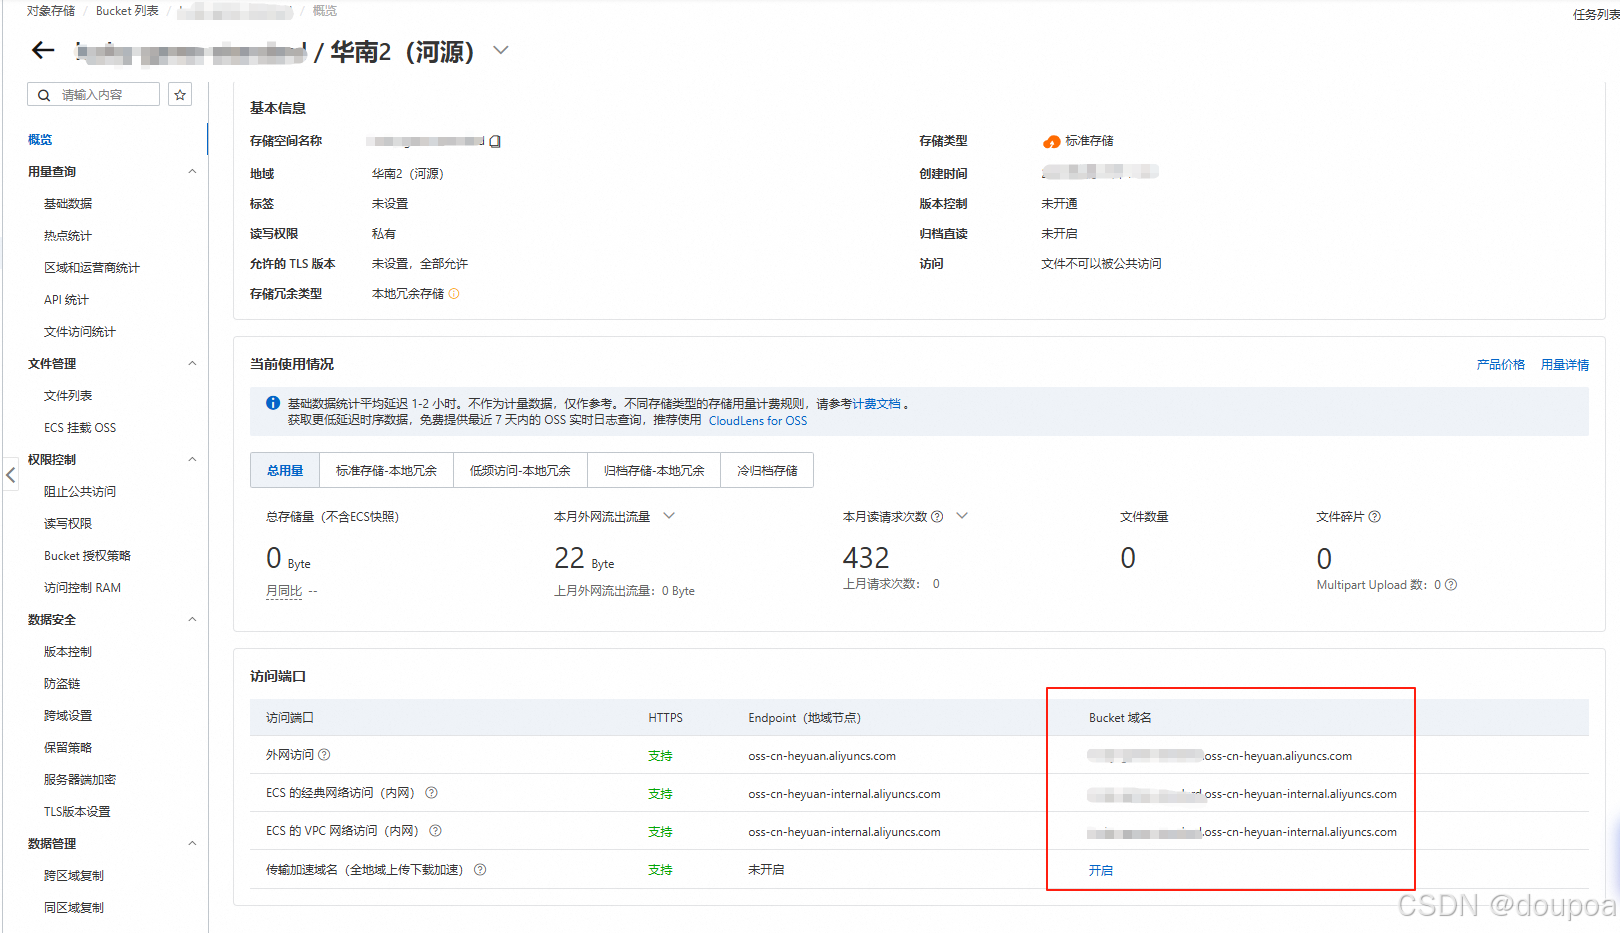This screenshot has width=1620, height=933.
Task: Open TLS版本设置 in sidebar
Action: pos(77,812)
